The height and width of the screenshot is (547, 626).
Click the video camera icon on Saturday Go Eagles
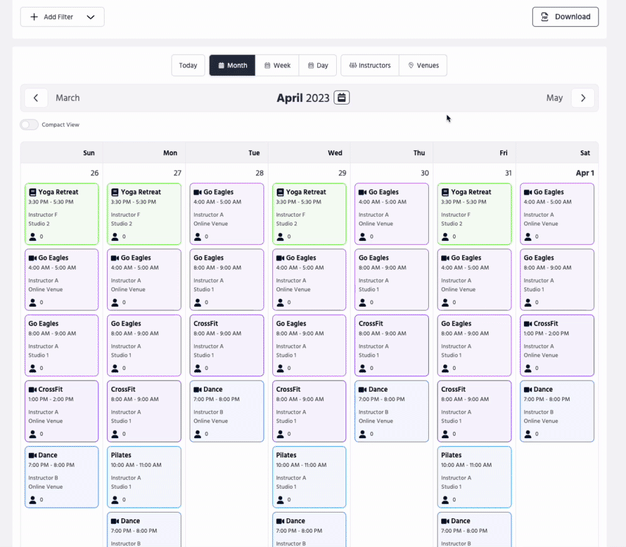[x=527, y=192]
